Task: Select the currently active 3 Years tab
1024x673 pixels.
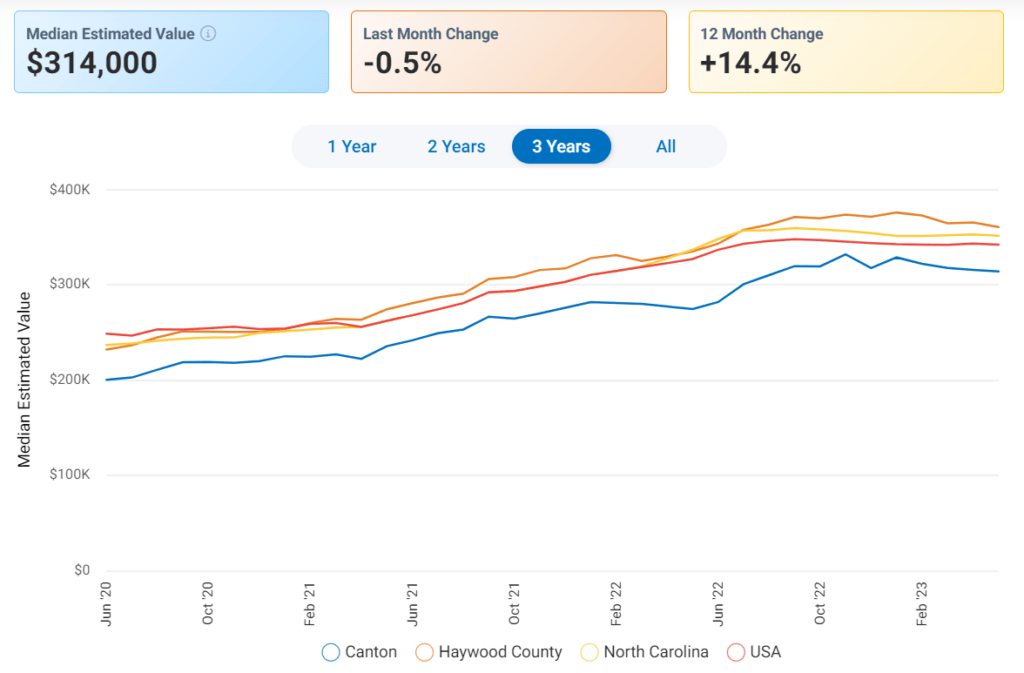Action: tap(561, 146)
